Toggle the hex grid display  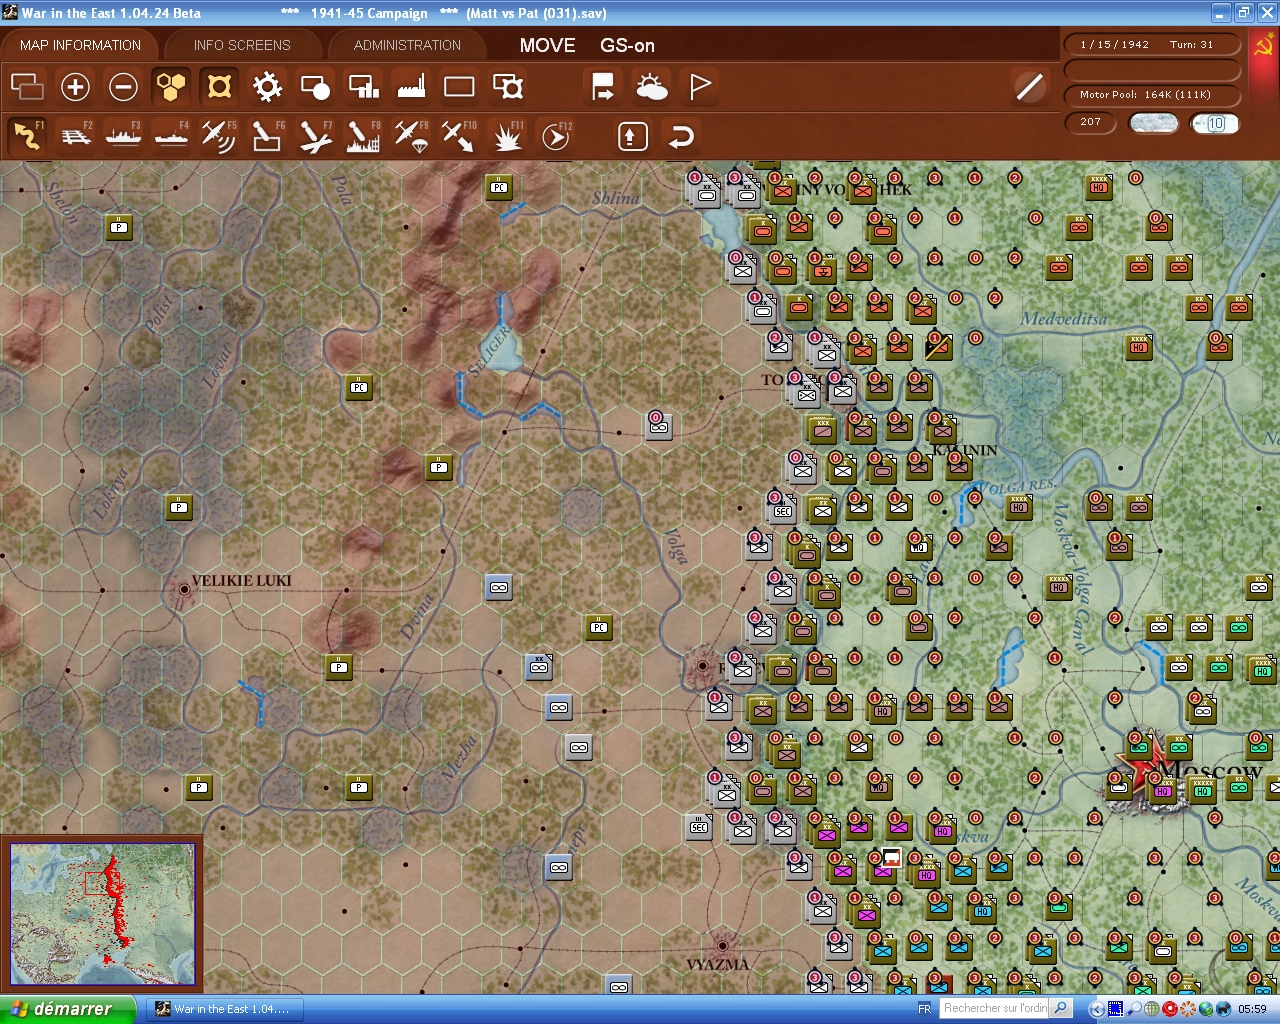point(171,87)
